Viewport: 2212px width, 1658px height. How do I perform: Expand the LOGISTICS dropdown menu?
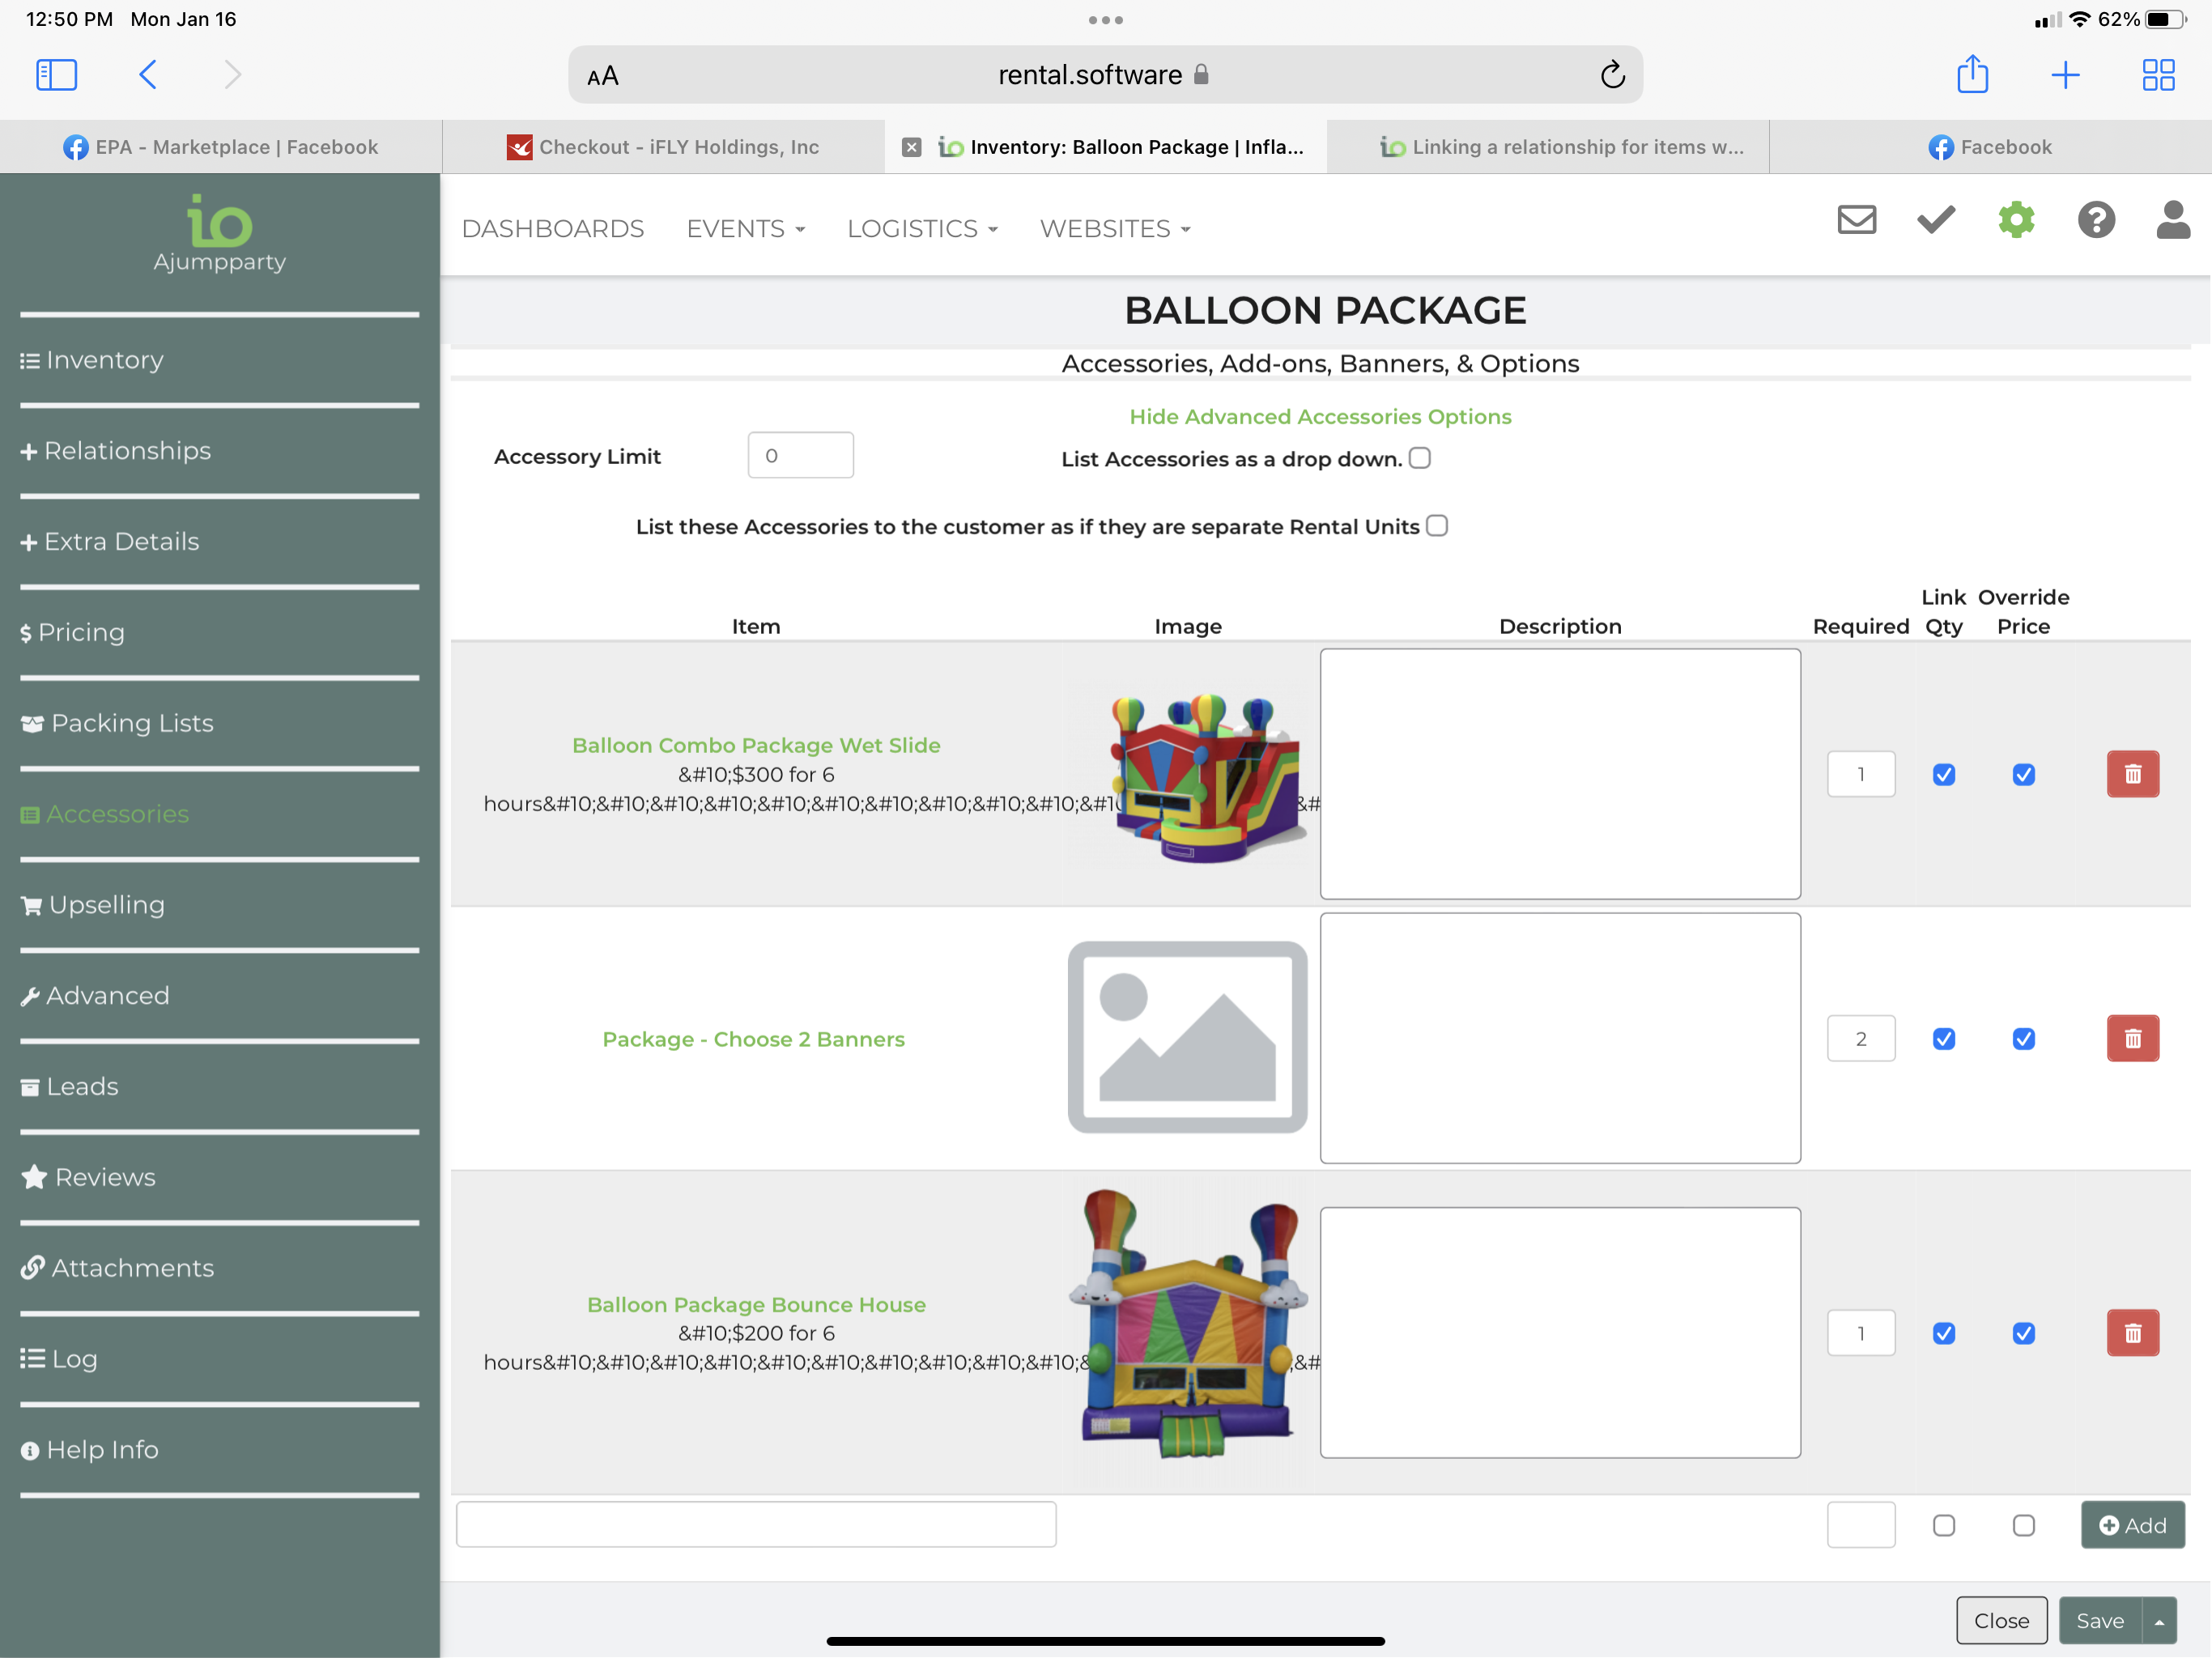tap(921, 229)
